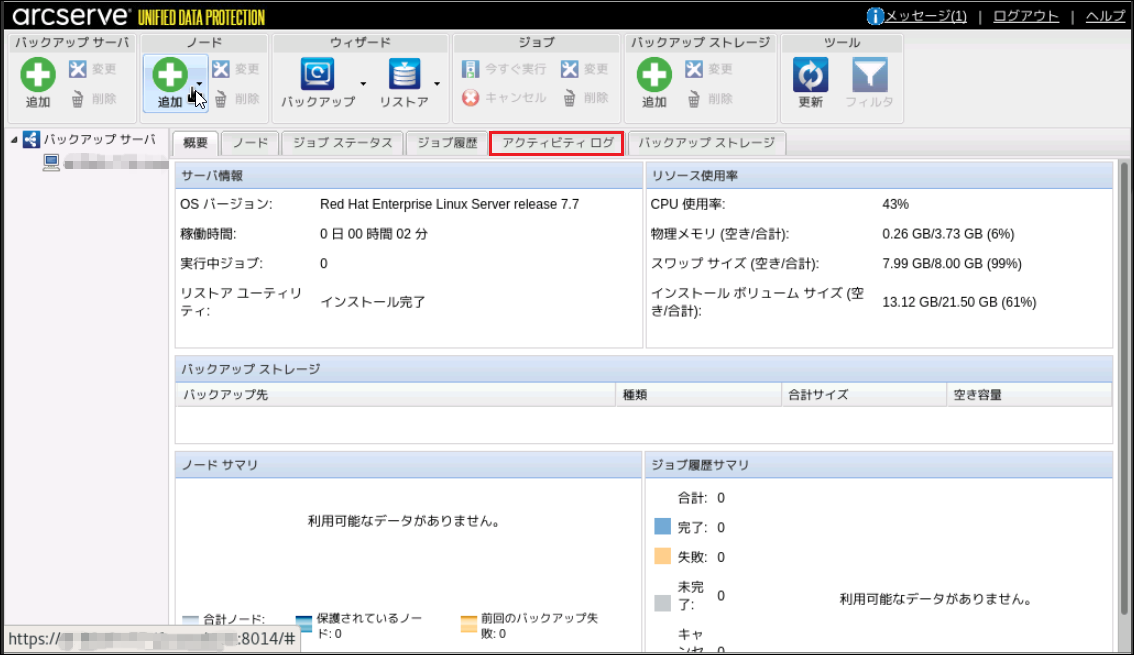Switch to the アクティビティ ログ tab

click(557, 143)
